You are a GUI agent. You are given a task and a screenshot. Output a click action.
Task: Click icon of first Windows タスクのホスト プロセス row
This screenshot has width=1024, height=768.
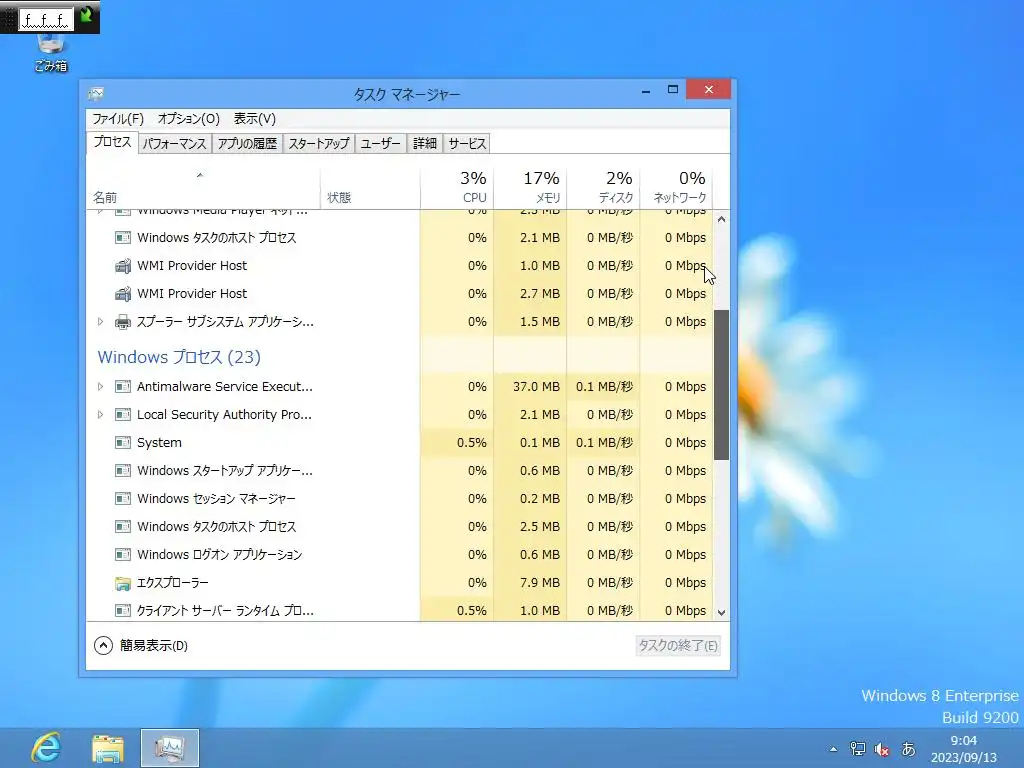(122, 238)
